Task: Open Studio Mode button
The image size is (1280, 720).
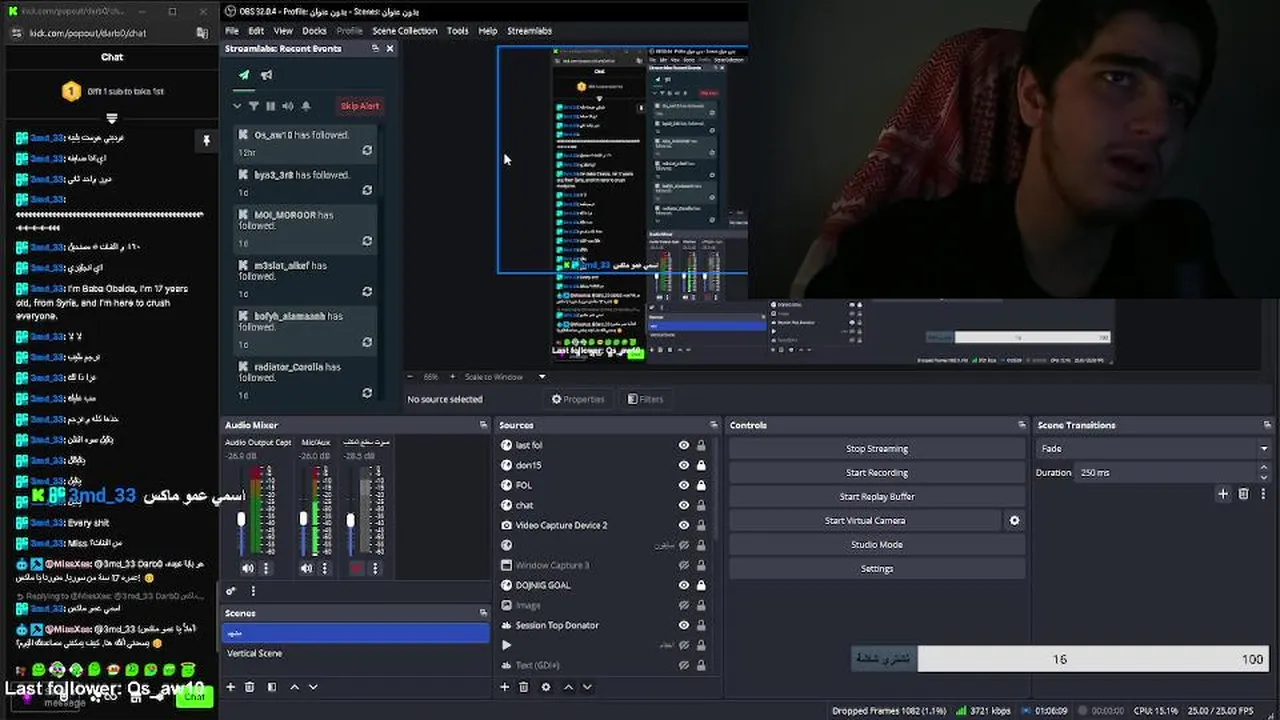Action: click(x=877, y=545)
